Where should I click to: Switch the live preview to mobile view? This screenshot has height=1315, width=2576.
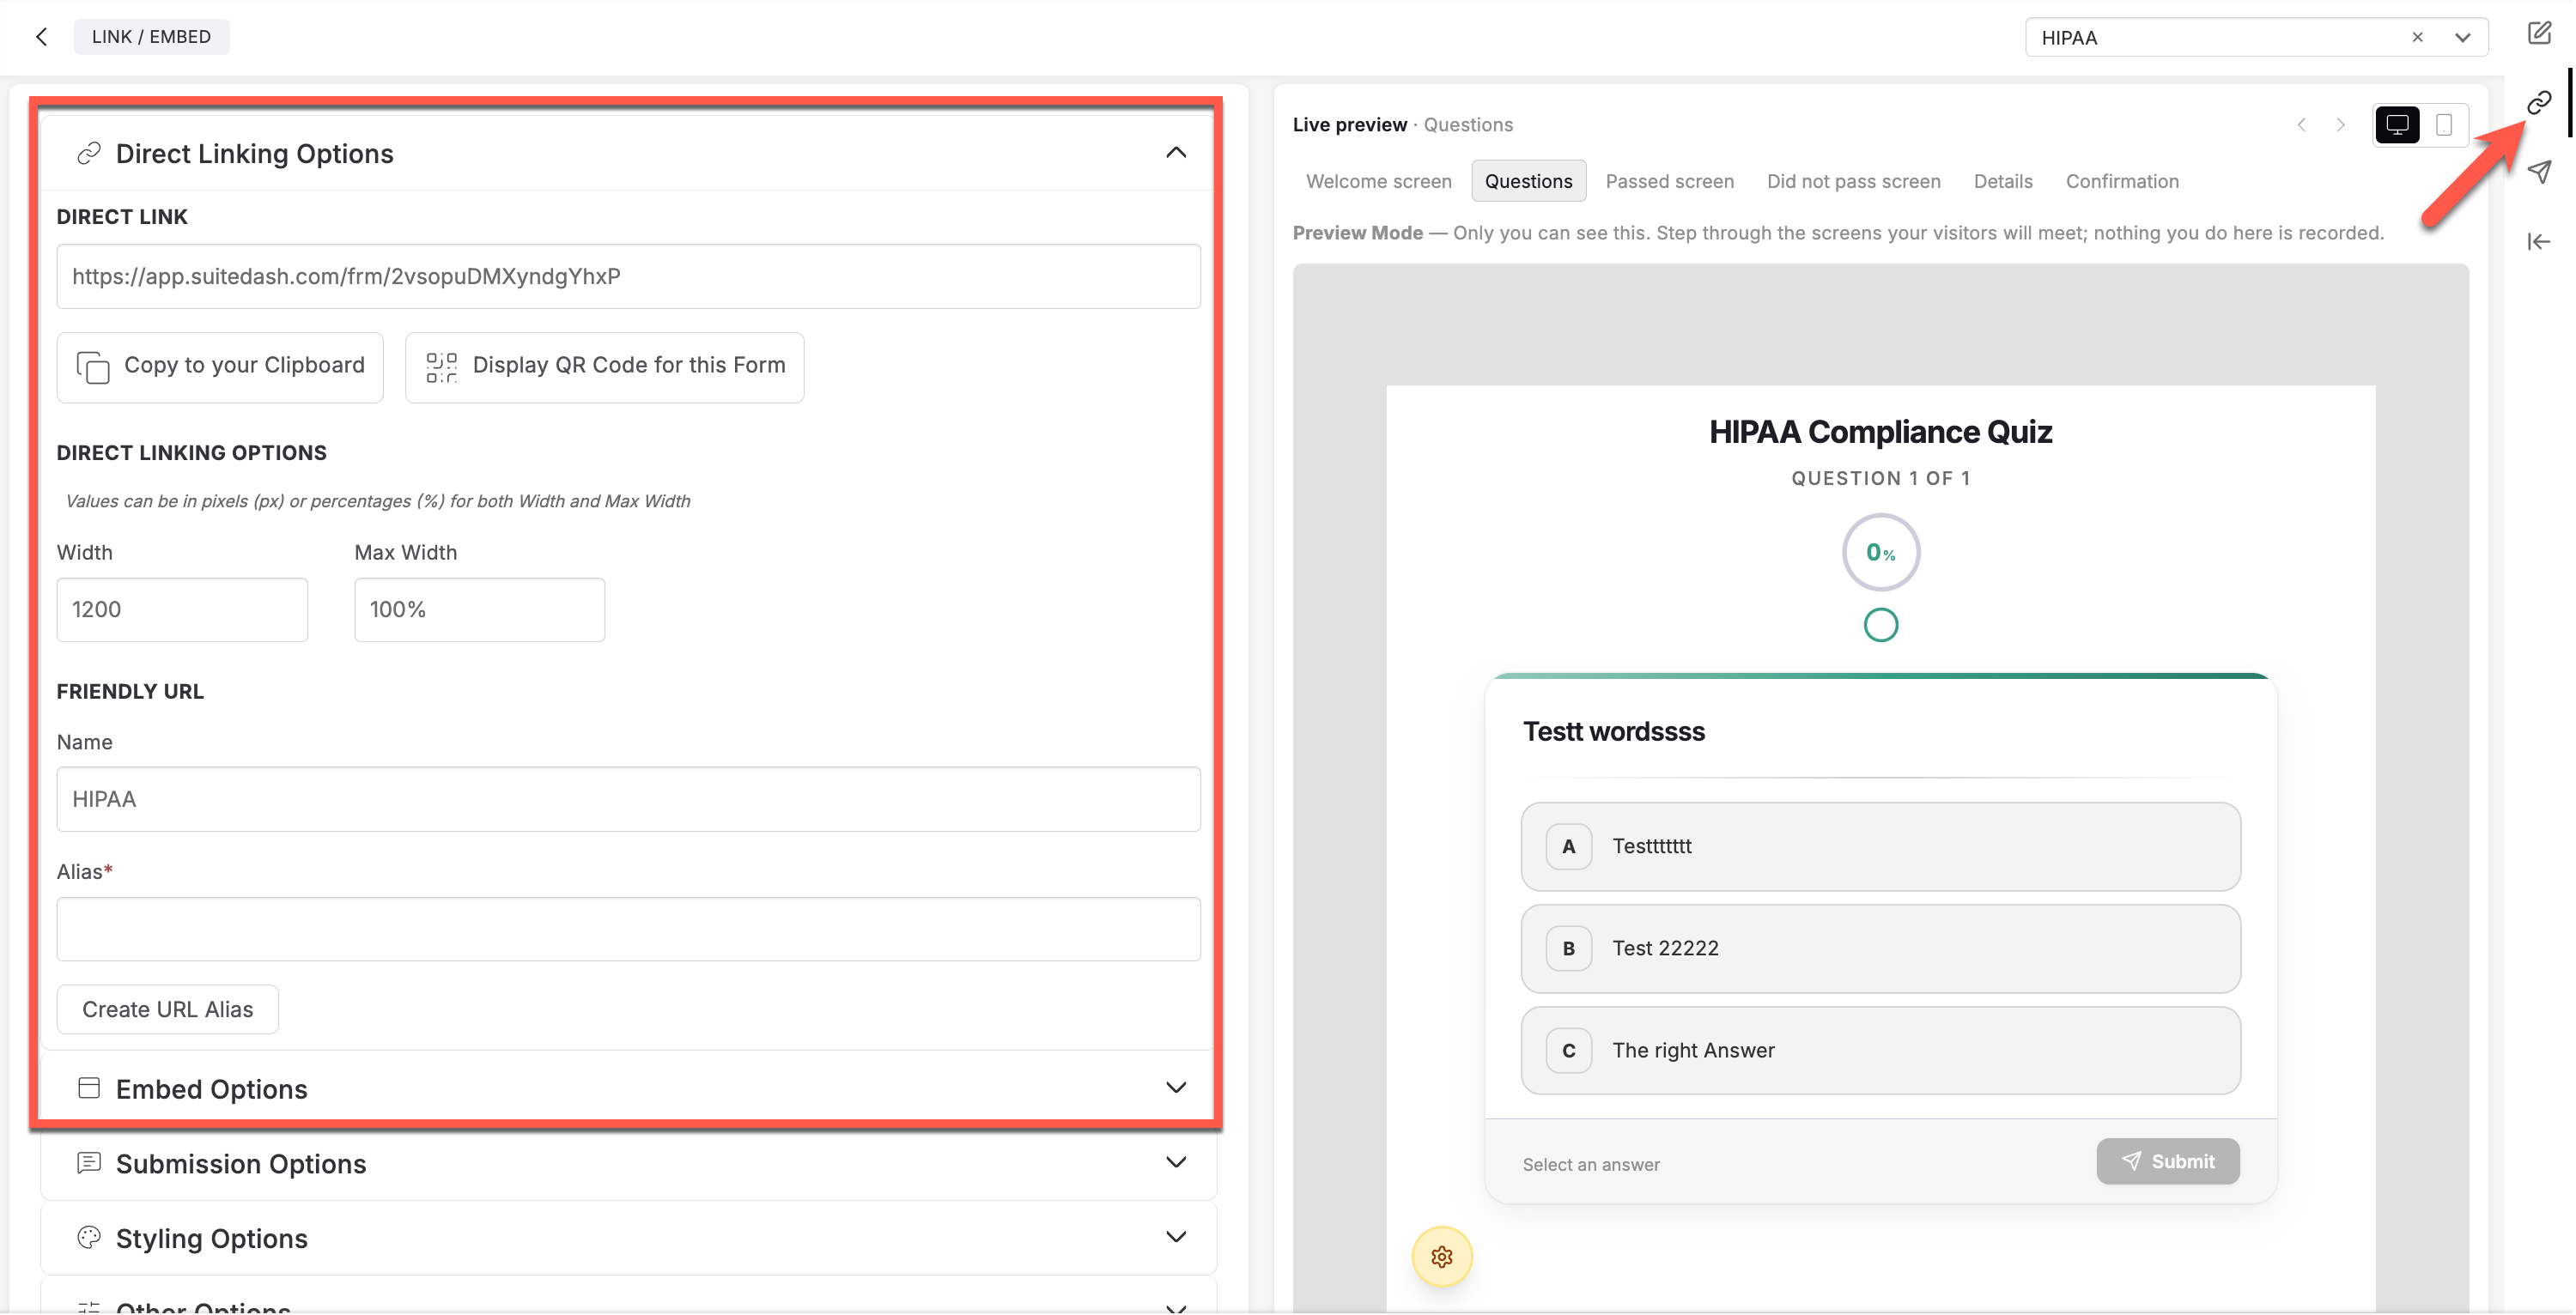point(2444,125)
